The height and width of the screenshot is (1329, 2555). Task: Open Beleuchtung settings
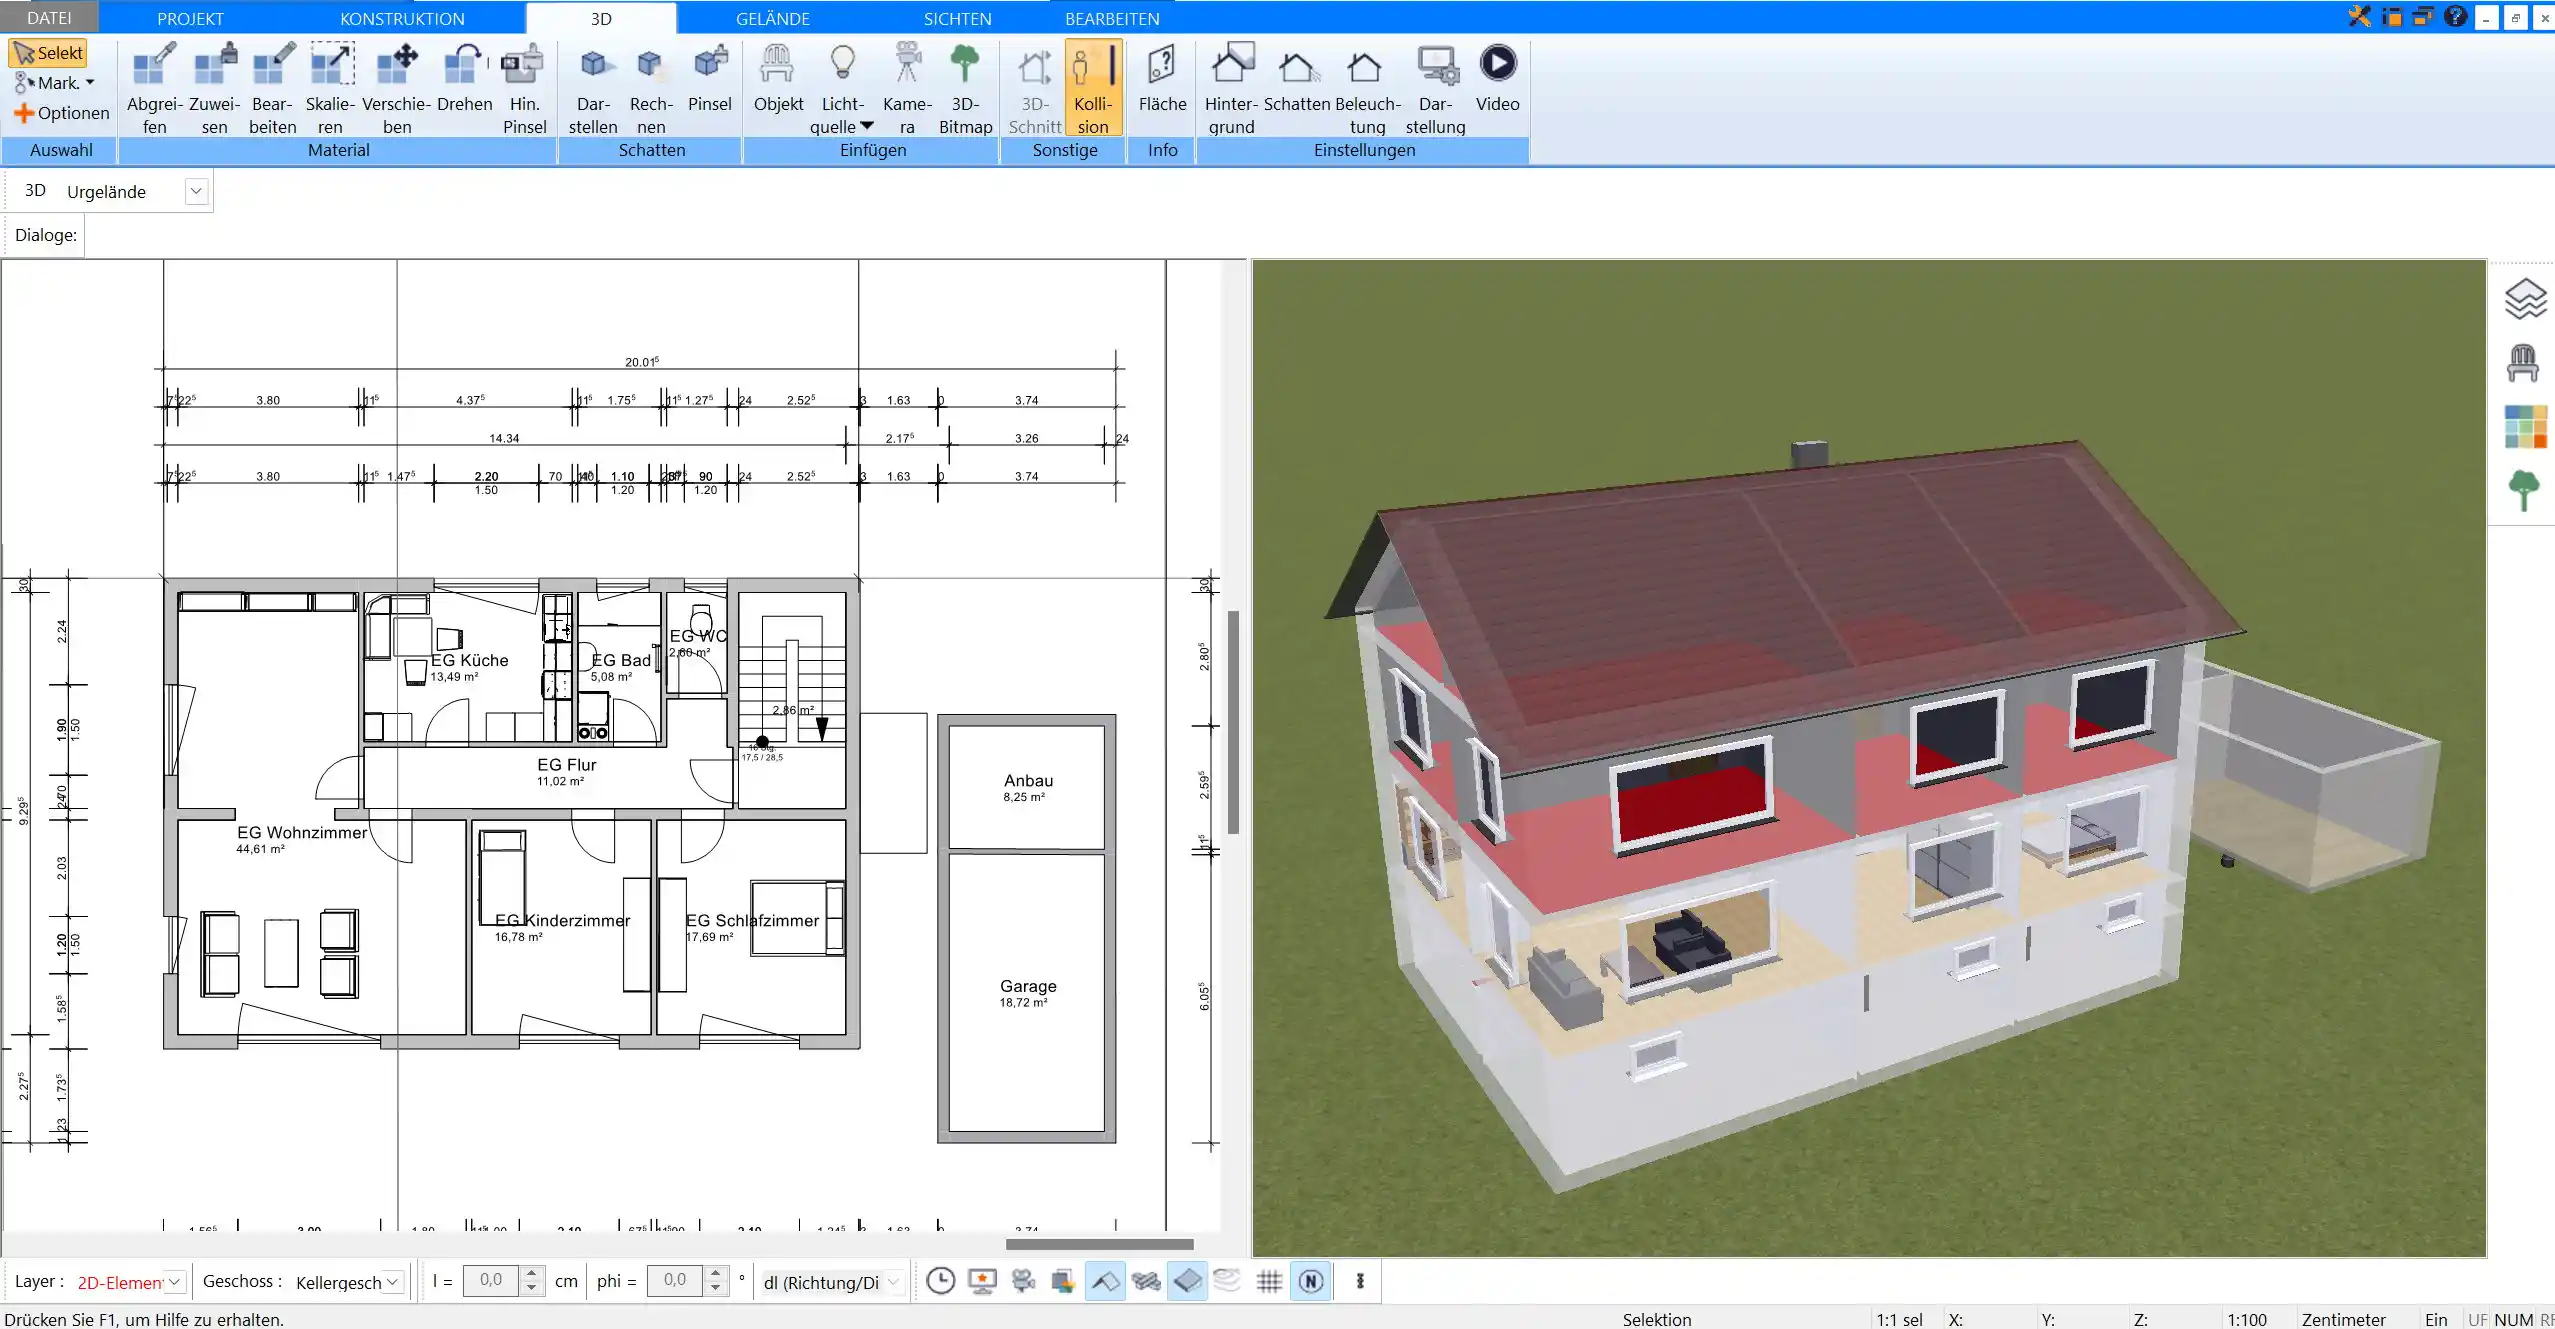(1367, 88)
